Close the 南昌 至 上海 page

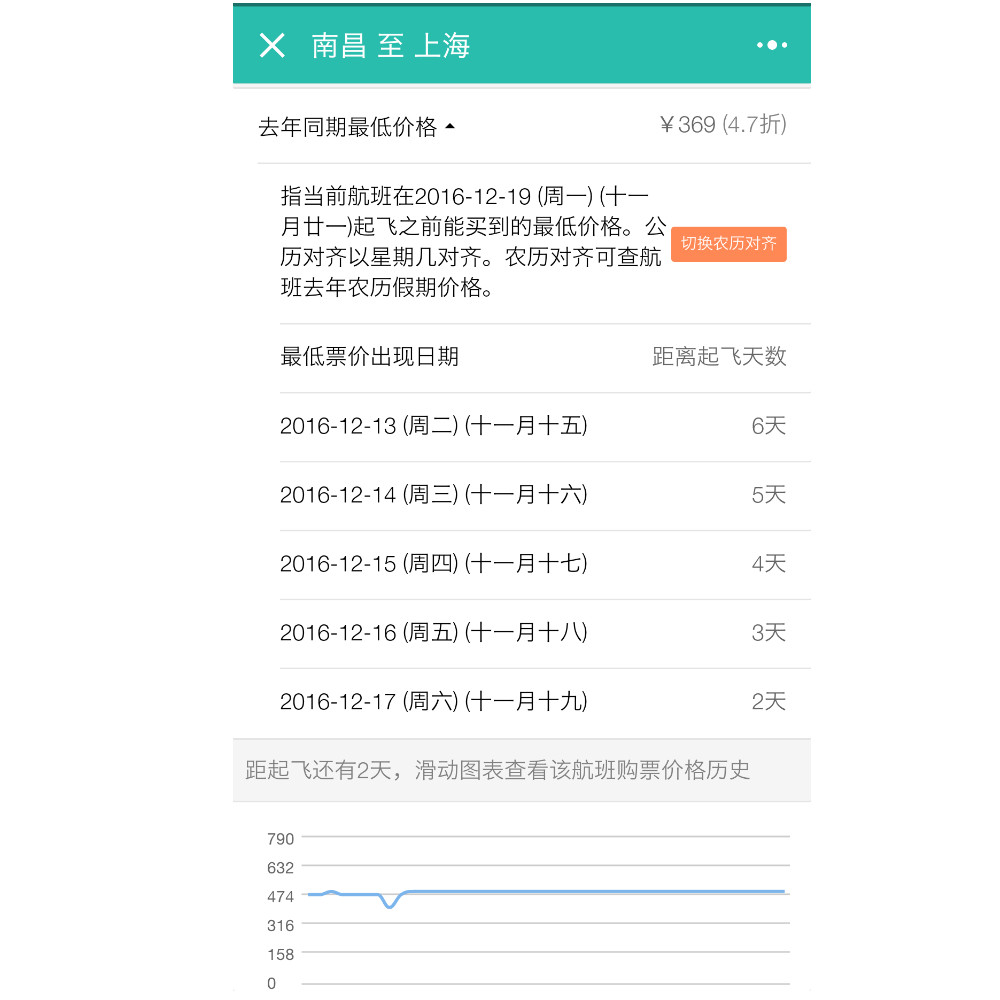[272, 46]
